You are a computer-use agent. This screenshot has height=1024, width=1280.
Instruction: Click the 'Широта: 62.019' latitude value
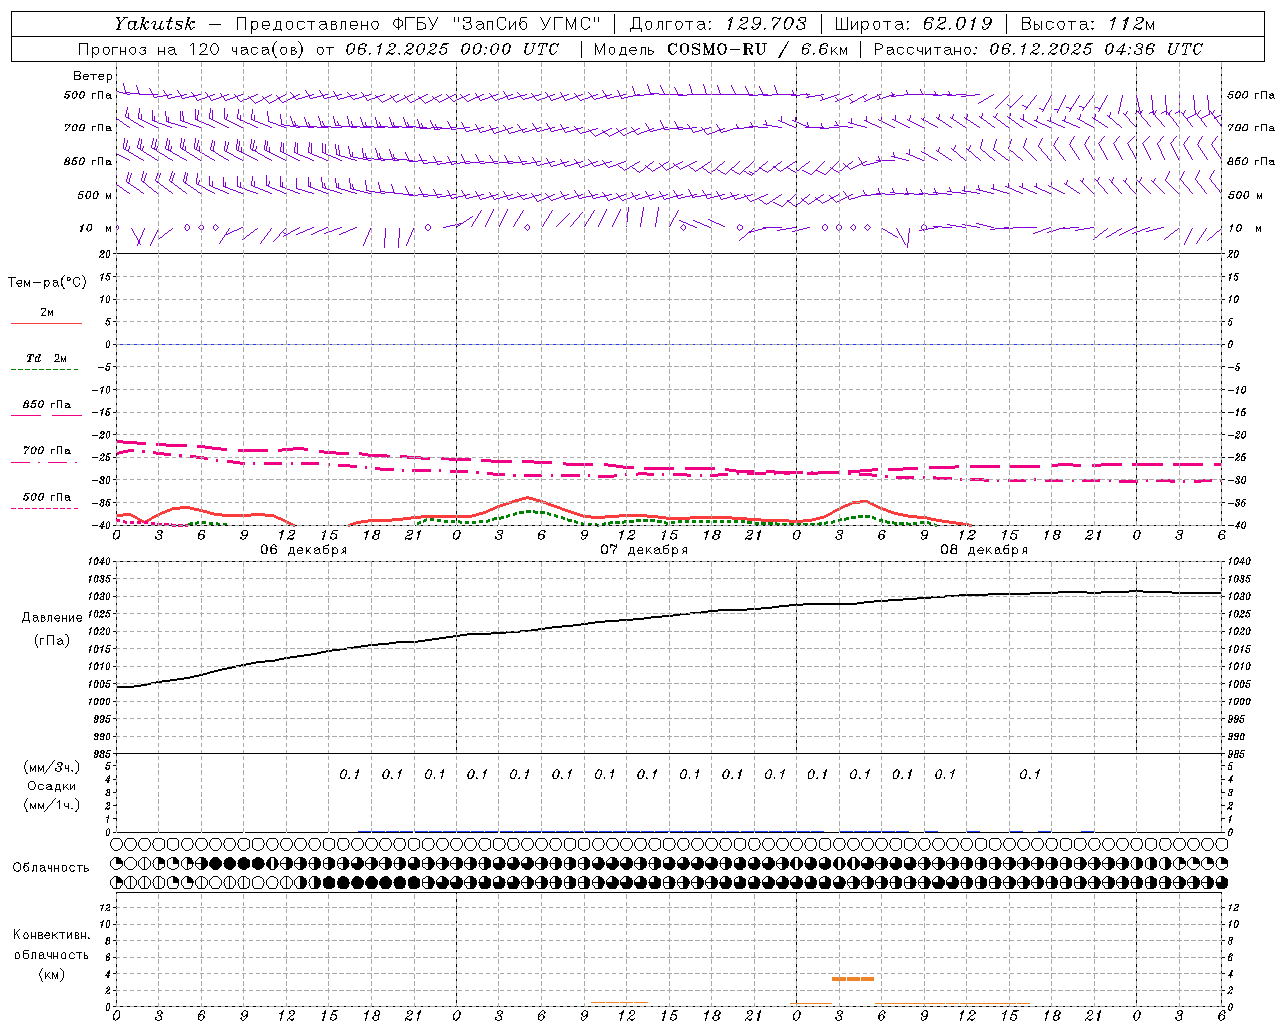point(914,24)
